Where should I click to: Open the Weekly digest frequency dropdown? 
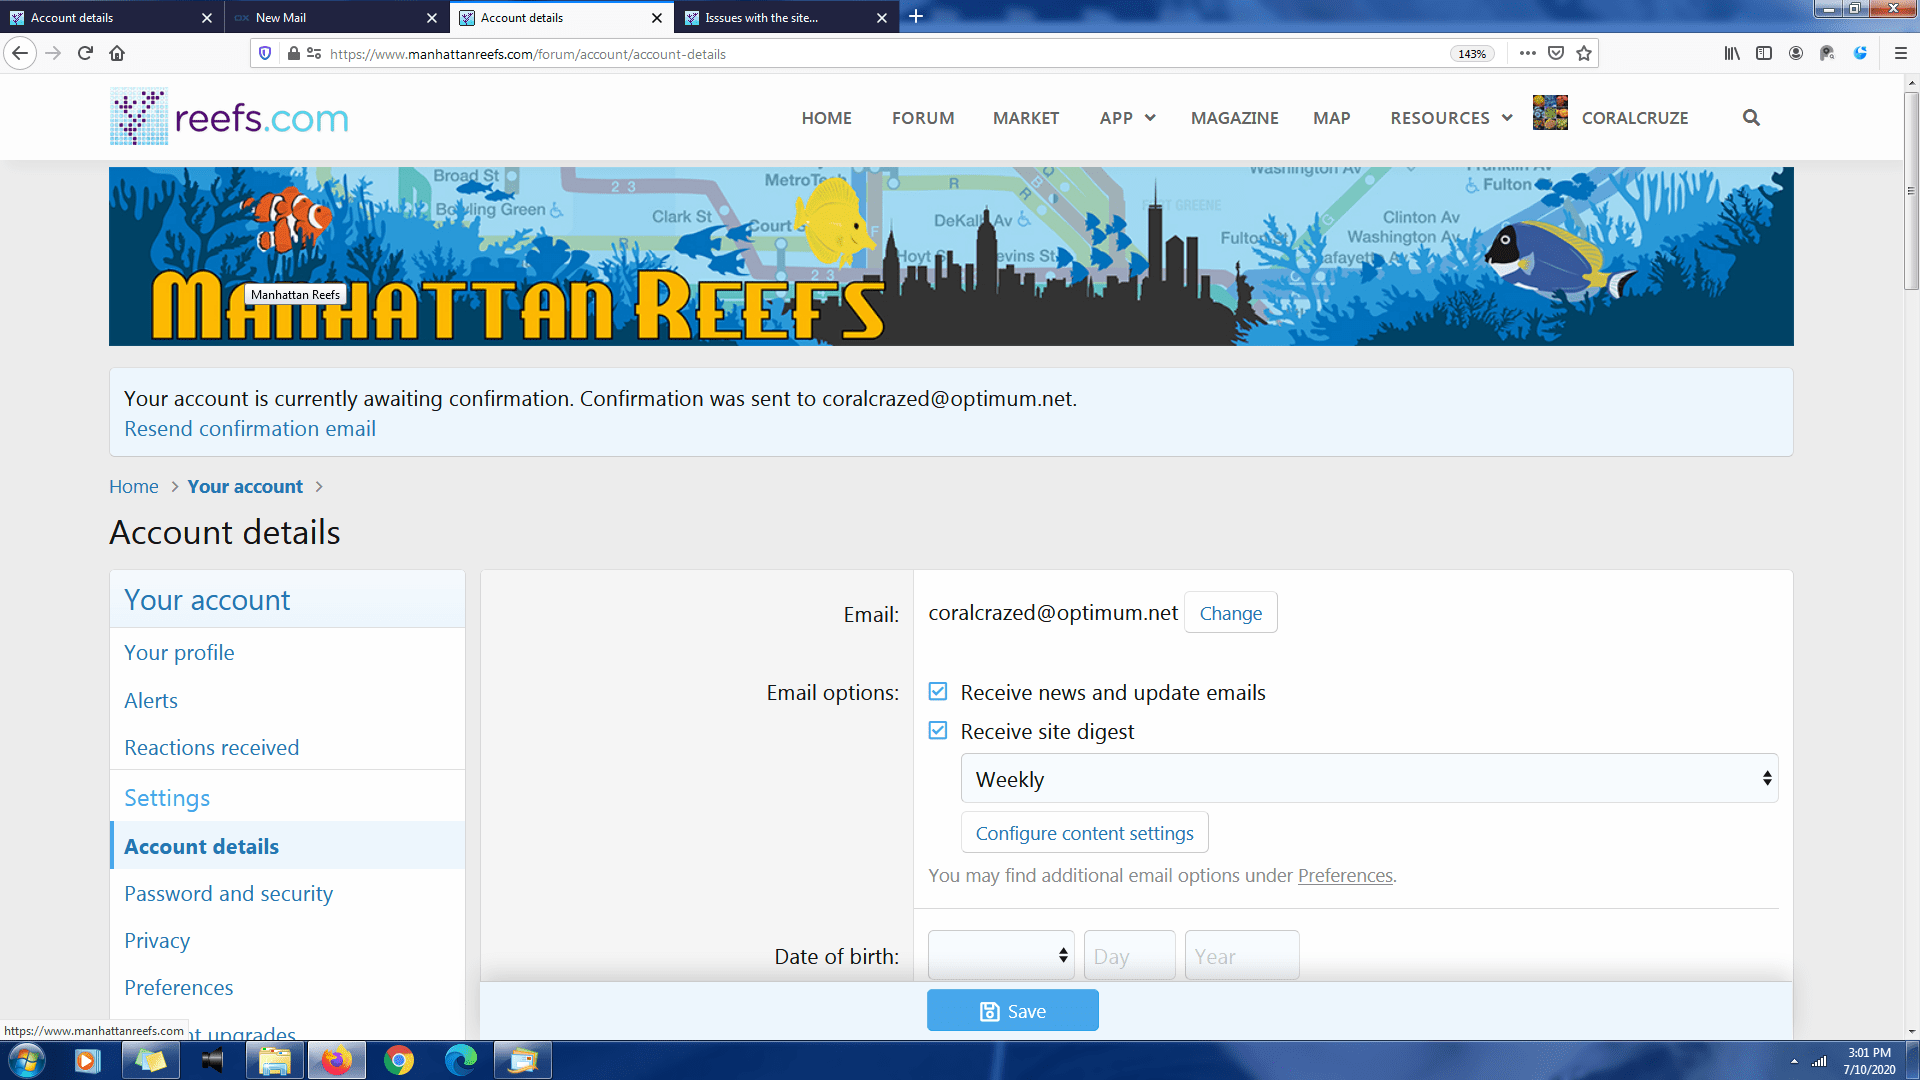click(x=1369, y=779)
